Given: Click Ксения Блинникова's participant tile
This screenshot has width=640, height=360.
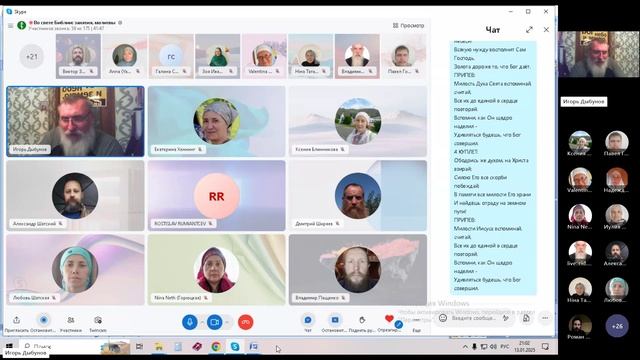Looking at the screenshot, I should (x=358, y=121).
